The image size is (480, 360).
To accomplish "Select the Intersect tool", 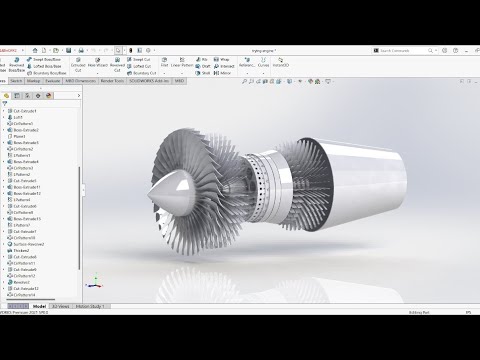I will pyautogui.click(x=224, y=66).
